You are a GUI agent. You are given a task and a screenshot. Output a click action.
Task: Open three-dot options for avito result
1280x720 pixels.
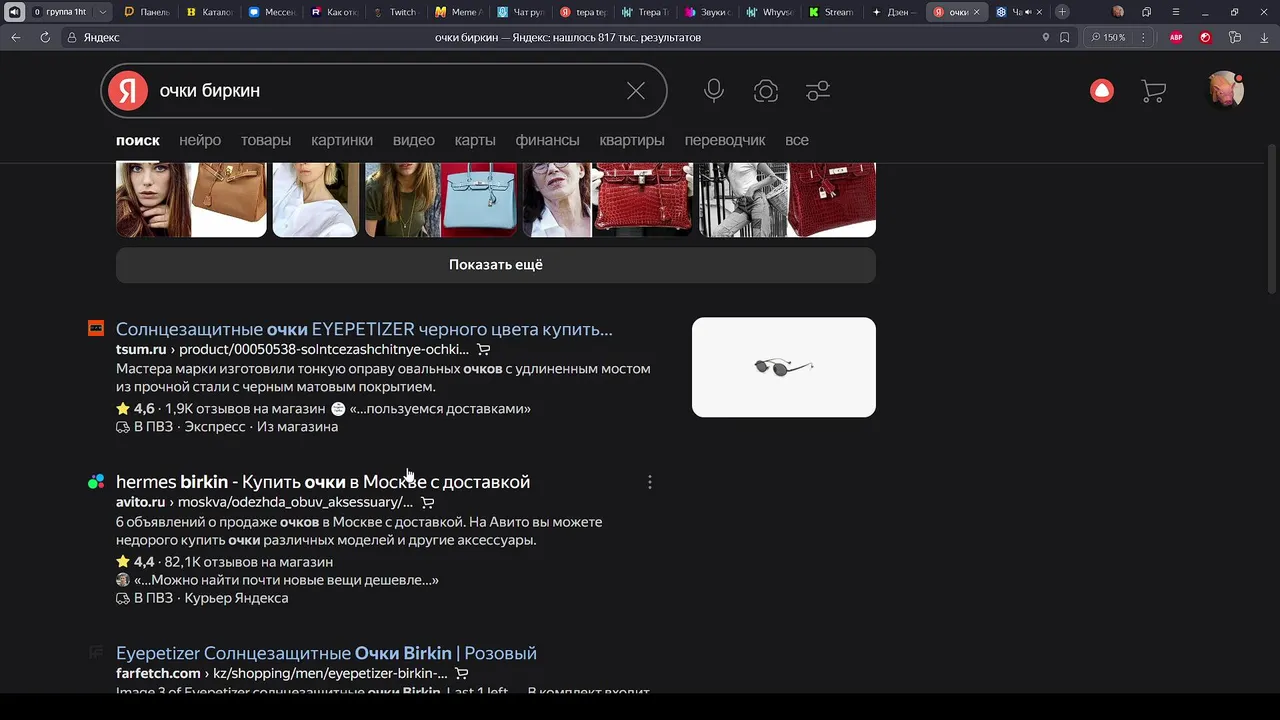click(x=650, y=482)
